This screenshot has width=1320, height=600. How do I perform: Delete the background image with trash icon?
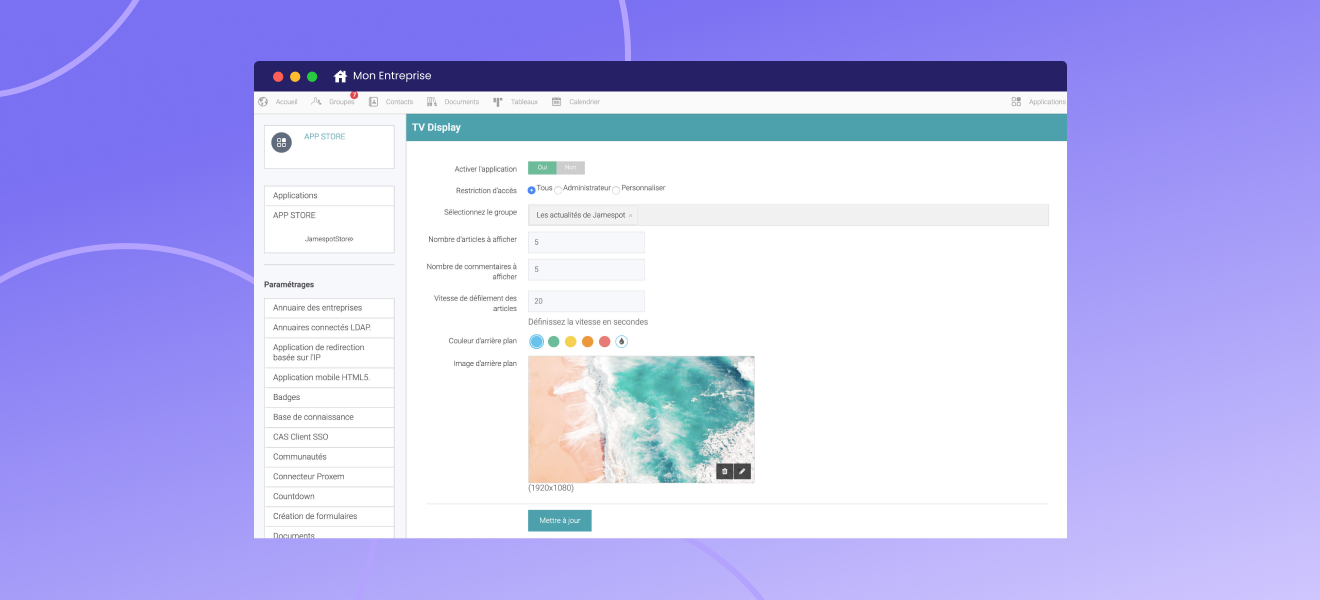point(725,471)
